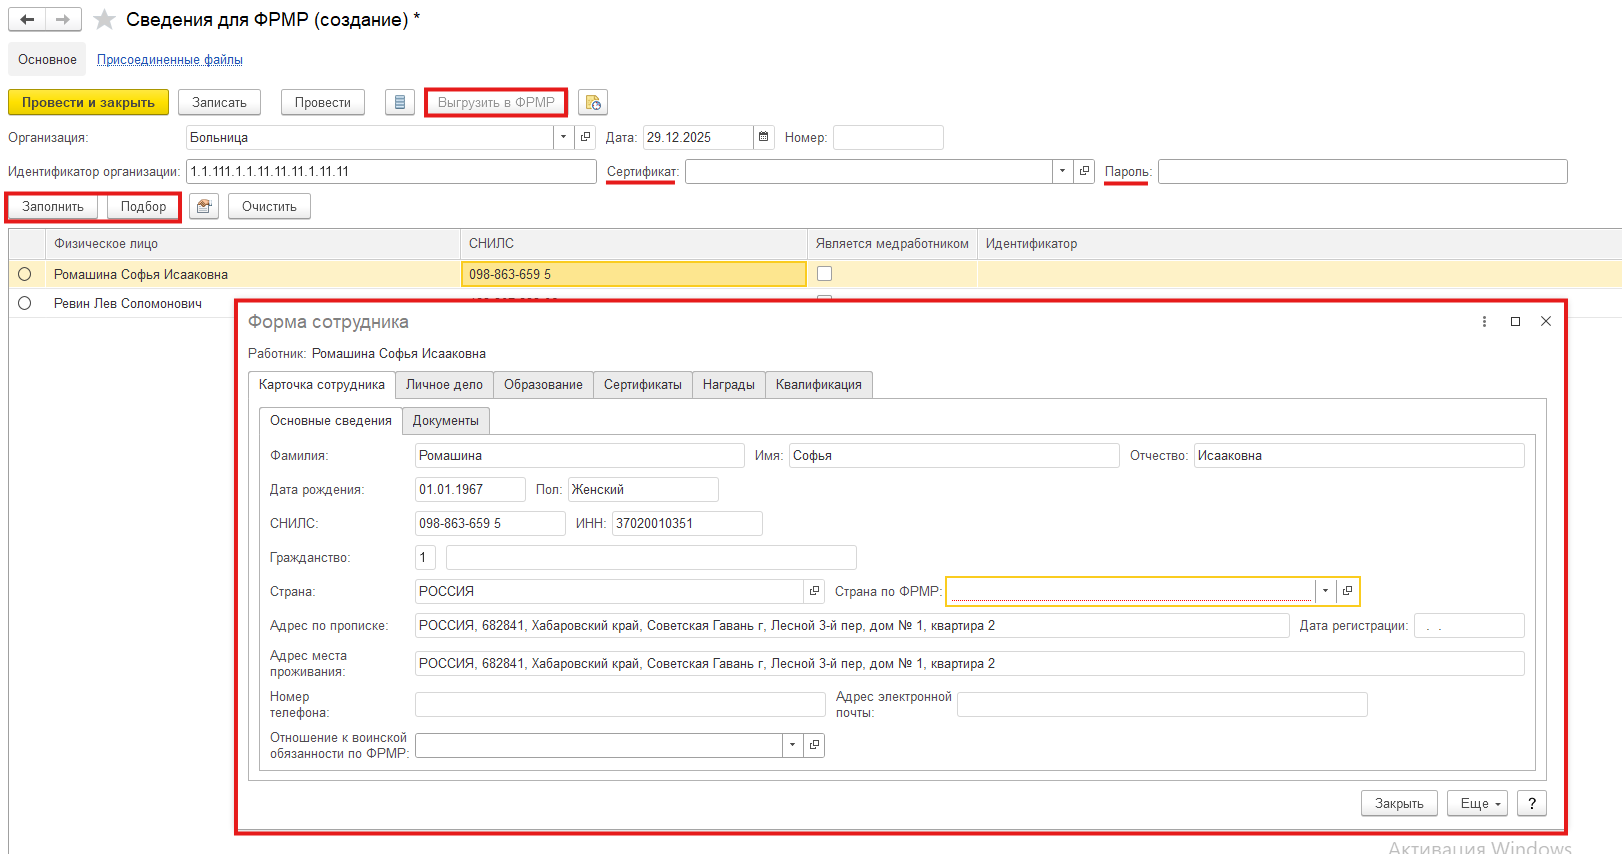1622x854 pixels.
Task: Open the Образование tab
Action: pos(543,385)
